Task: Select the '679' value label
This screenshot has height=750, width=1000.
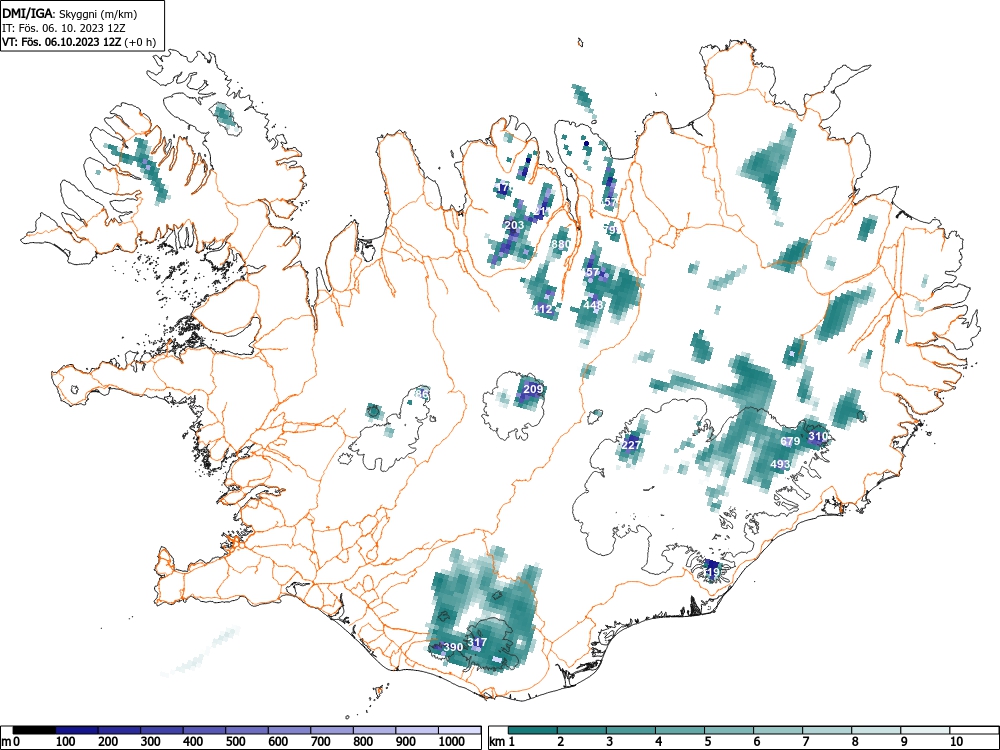Action: pos(790,441)
